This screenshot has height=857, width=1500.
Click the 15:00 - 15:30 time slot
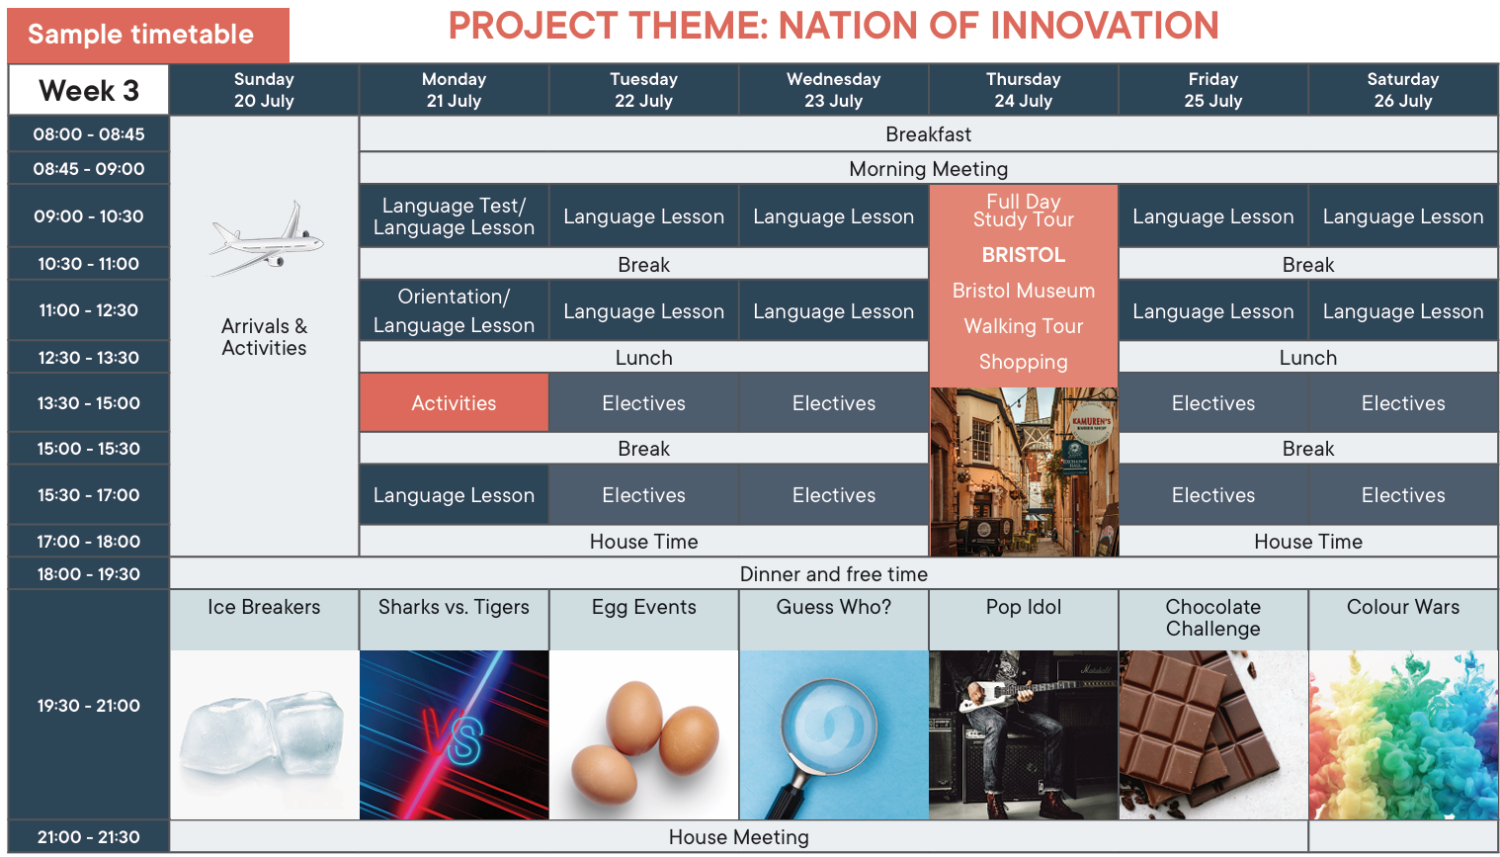pyautogui.click(x=89, y=449)
